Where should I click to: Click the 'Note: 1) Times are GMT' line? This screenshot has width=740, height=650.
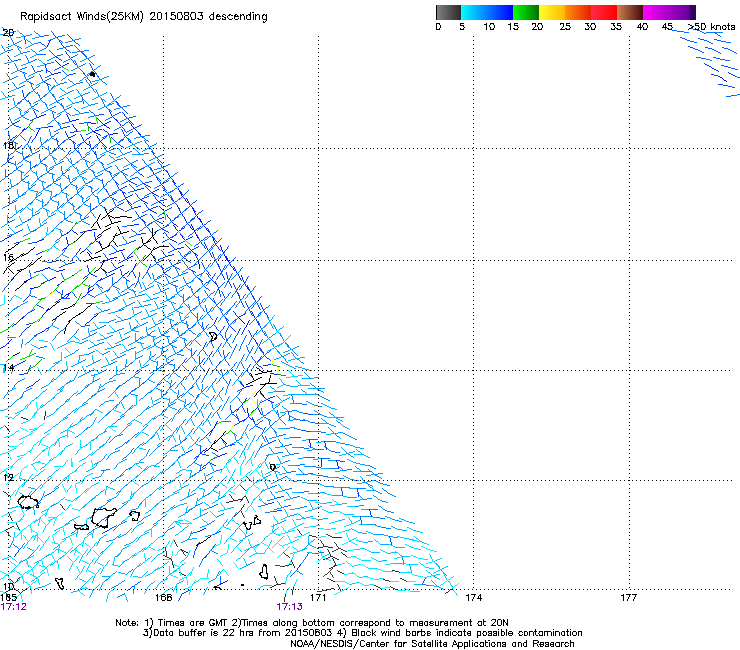pyautogui.click(x=312, y=623)
